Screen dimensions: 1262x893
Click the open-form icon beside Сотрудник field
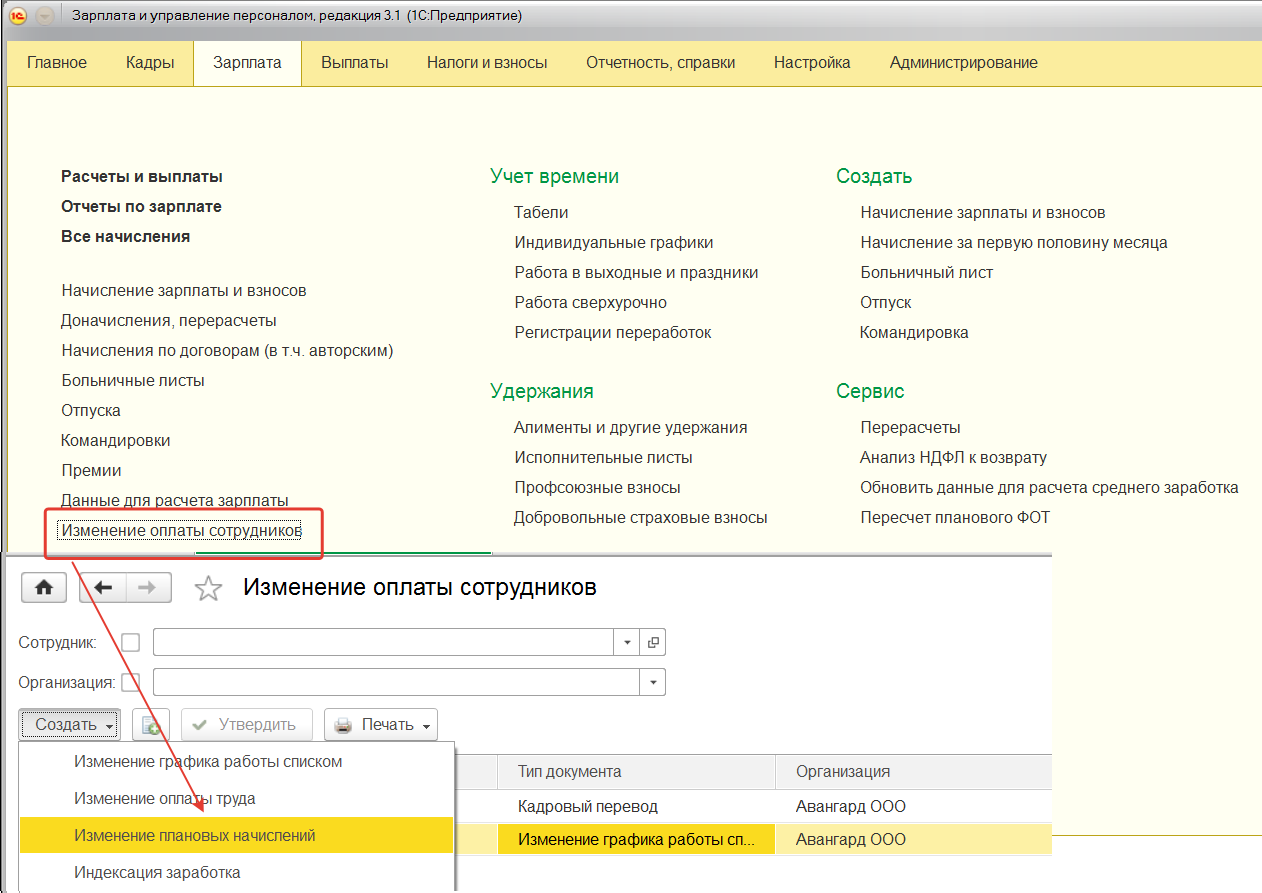[x=654, y=642]
